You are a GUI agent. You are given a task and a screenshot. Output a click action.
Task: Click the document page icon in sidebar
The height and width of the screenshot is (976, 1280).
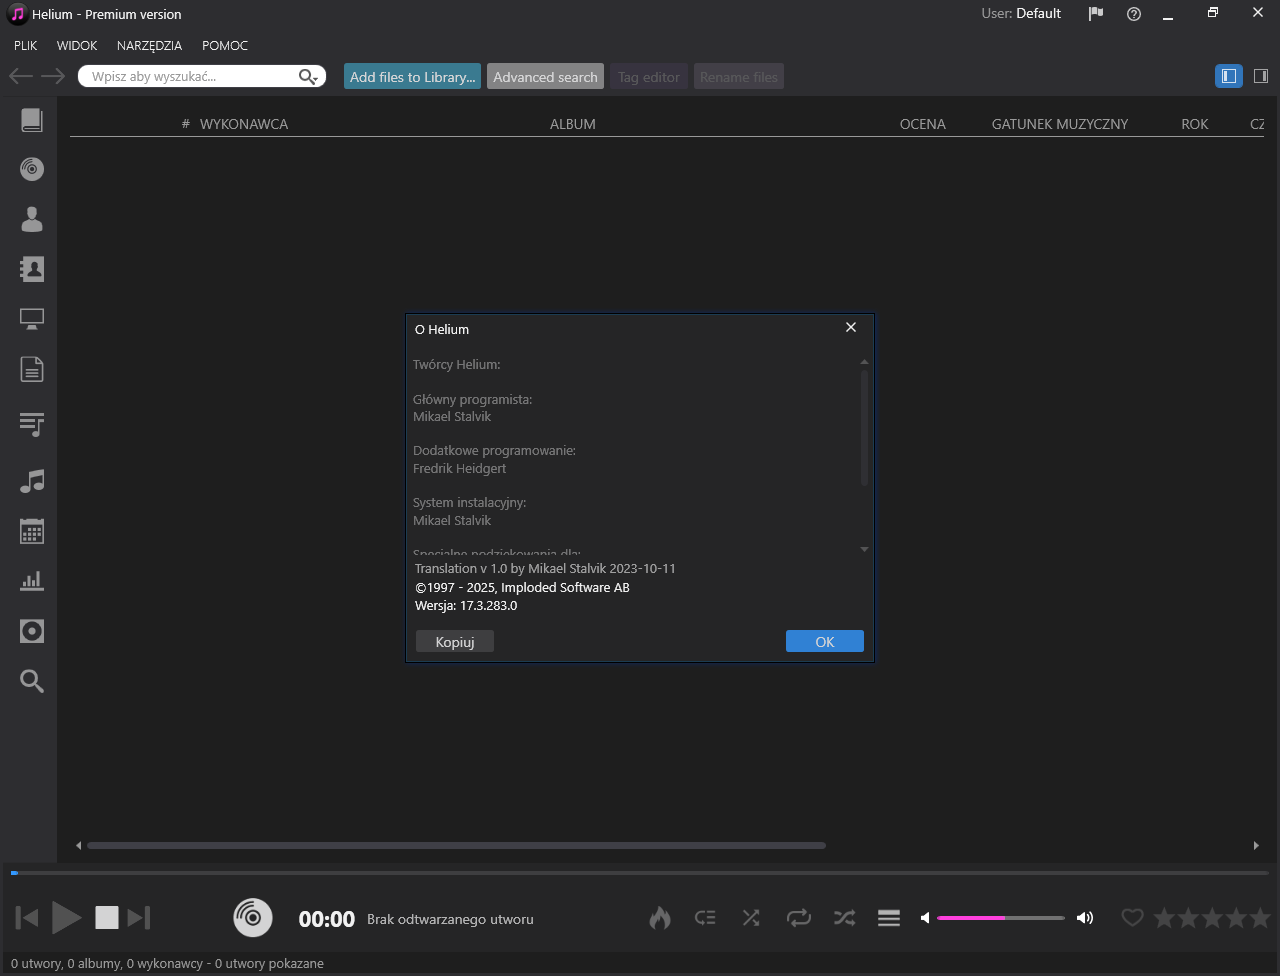tap(32, 369)
